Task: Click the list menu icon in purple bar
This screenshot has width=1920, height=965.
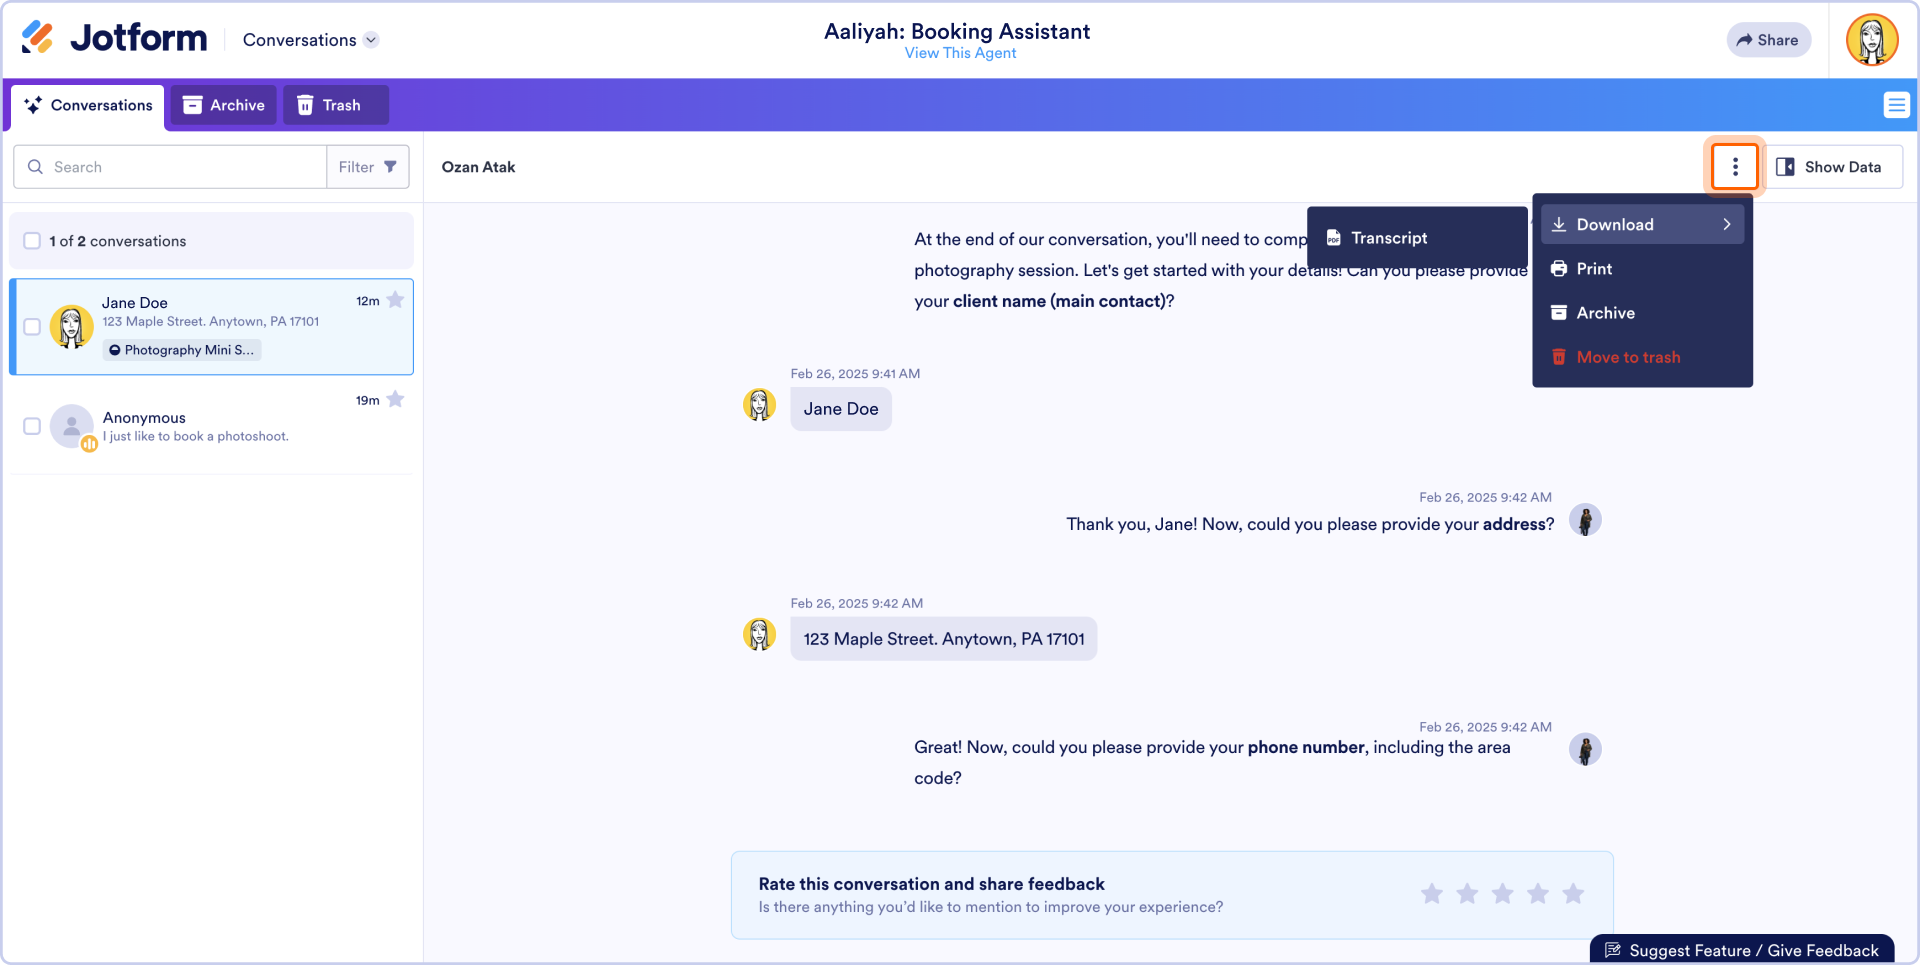Action: click(x=1896, y=105)
